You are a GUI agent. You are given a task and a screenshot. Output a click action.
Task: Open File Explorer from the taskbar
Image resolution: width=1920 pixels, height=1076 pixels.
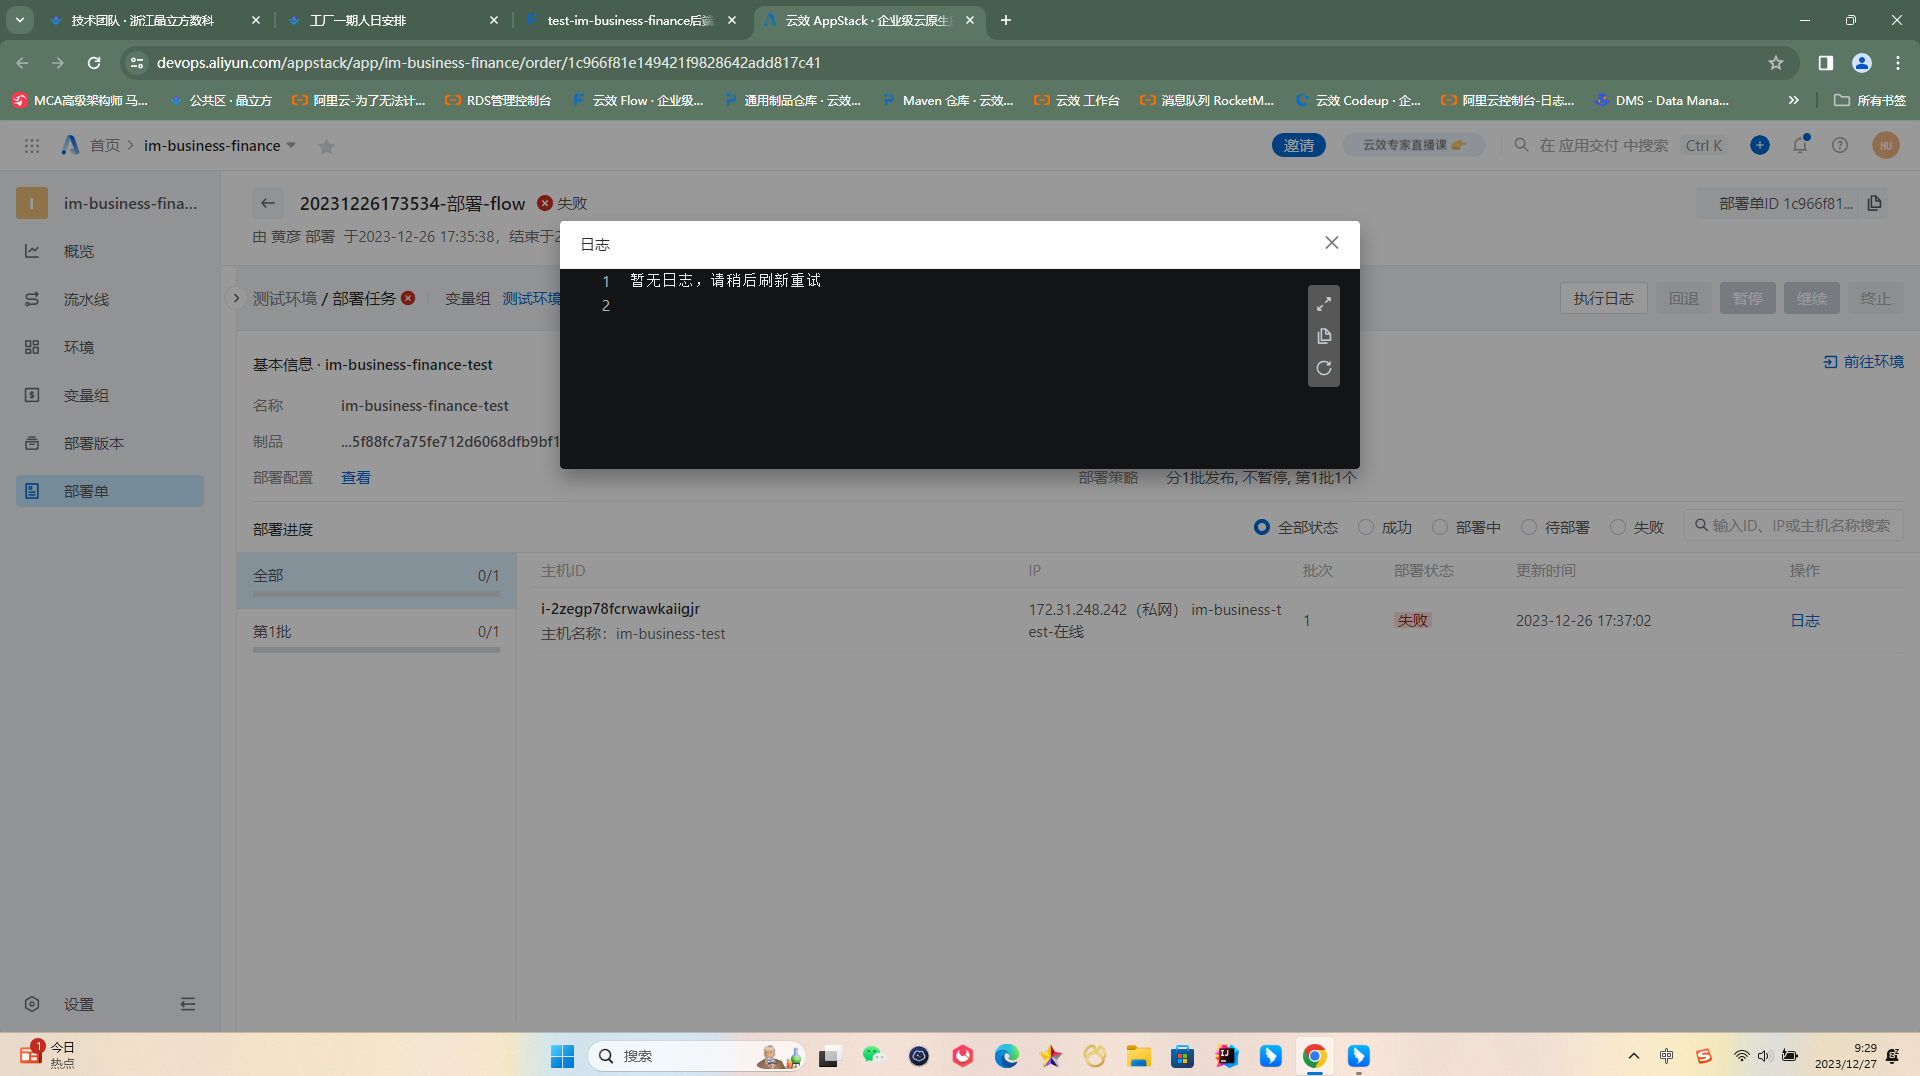click(1139, 1056)
